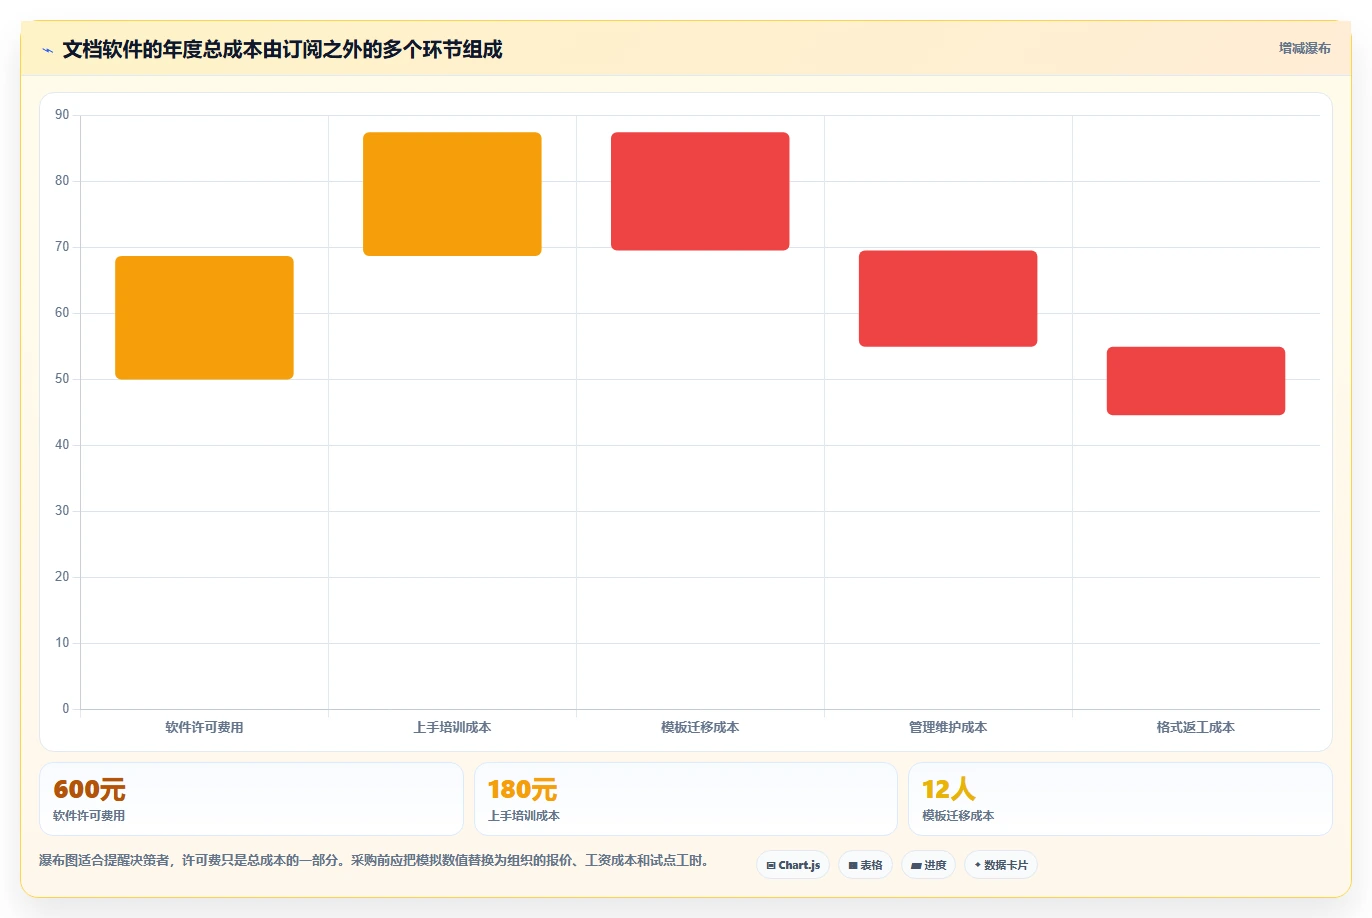Click the red 格式返工成本 bar
1372x918 pixels.
tap(1196, 381)
